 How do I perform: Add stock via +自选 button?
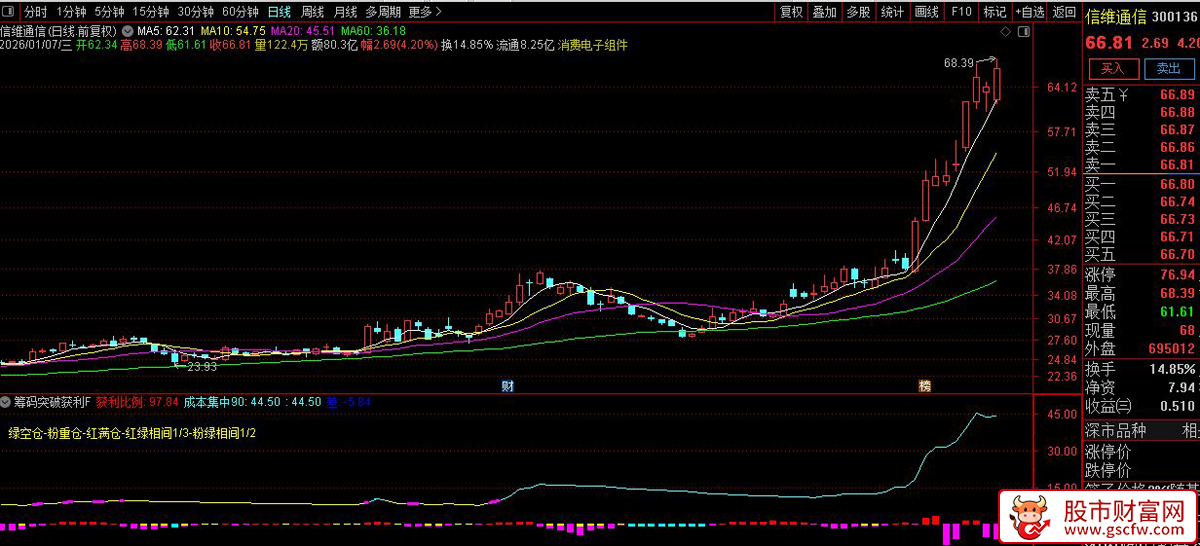[1029, 12]
